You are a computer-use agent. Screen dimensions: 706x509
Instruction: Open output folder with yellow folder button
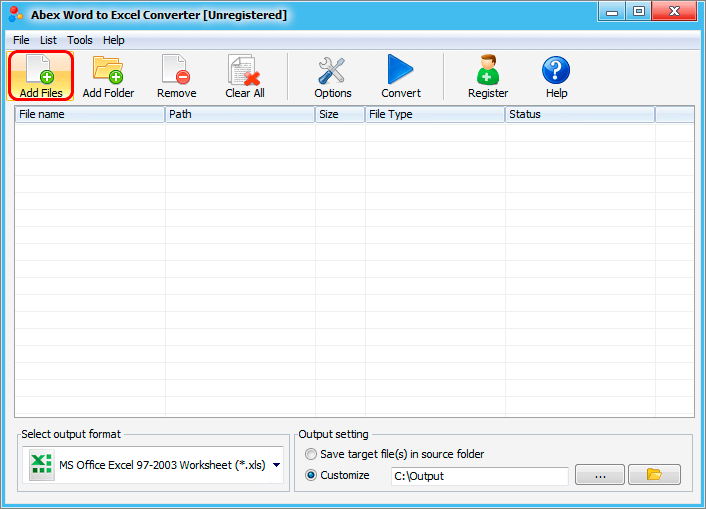tap(654, 475)
